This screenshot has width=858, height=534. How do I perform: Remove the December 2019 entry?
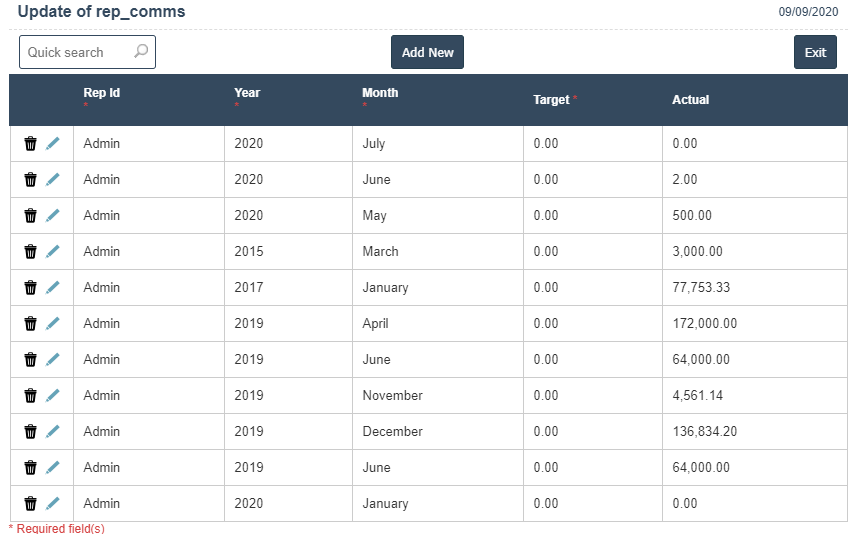click(x=31, y=432)
